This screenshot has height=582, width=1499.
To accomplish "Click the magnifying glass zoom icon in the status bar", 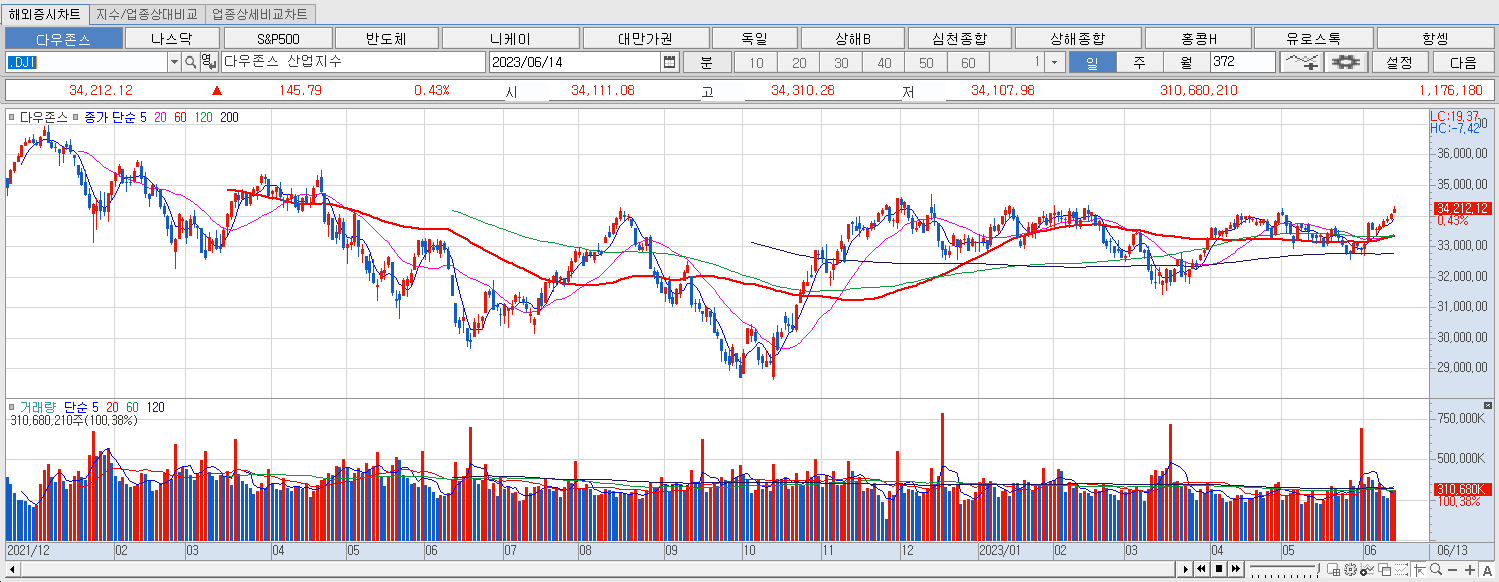I will point(1436,571).
